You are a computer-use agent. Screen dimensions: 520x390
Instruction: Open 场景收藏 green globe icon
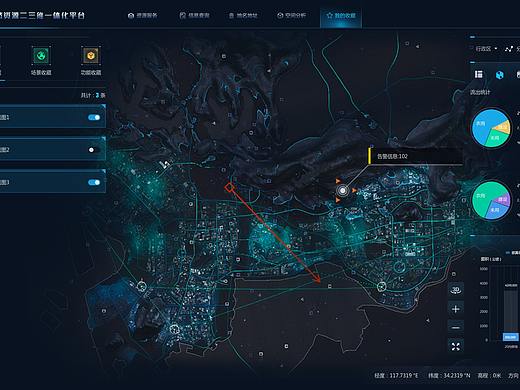pos(41,56)
